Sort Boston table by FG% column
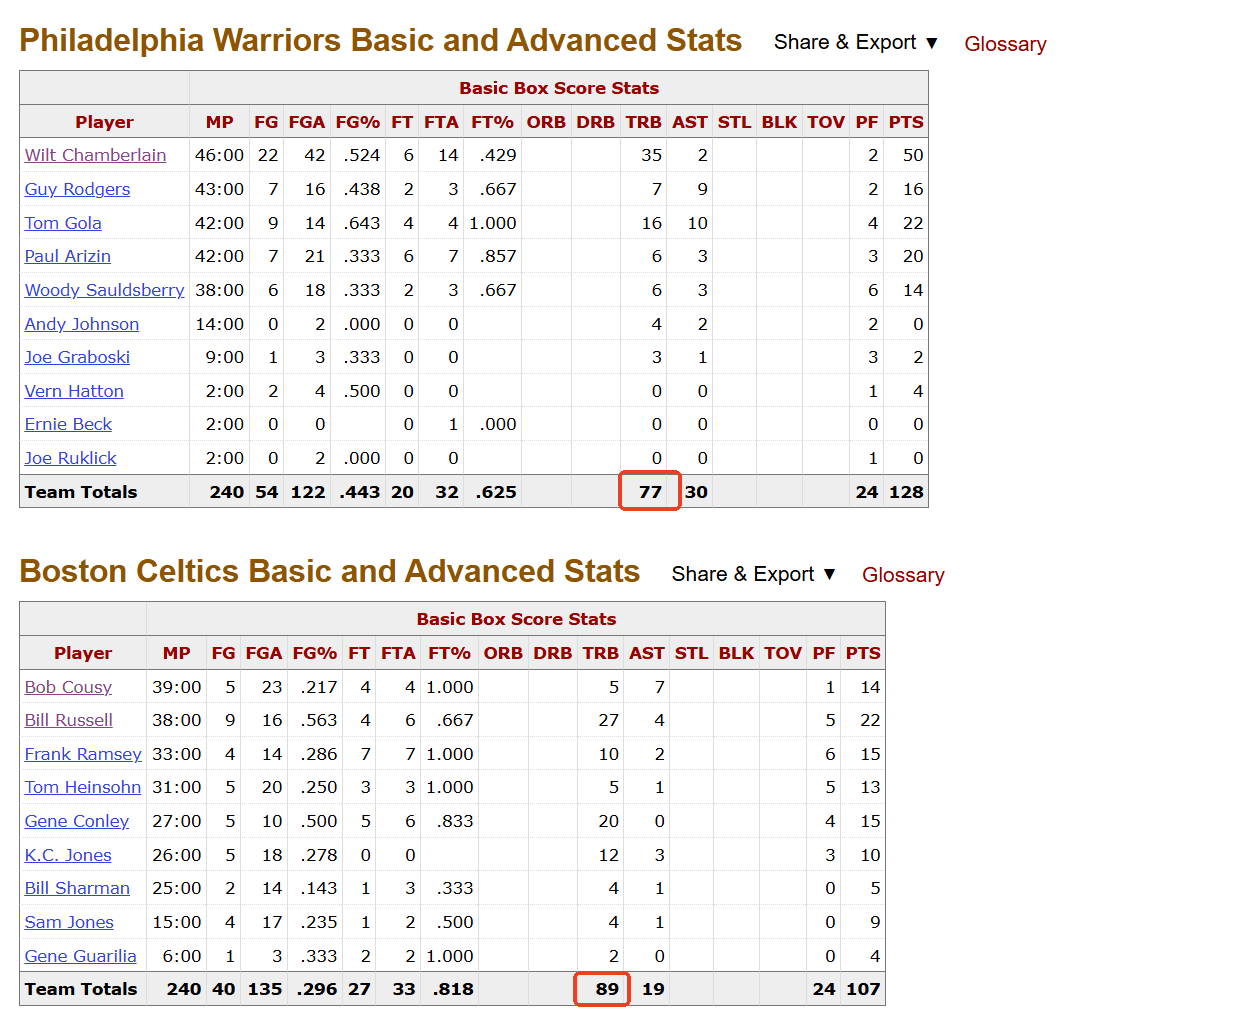1238x1030 pixels. coord(314,653)
